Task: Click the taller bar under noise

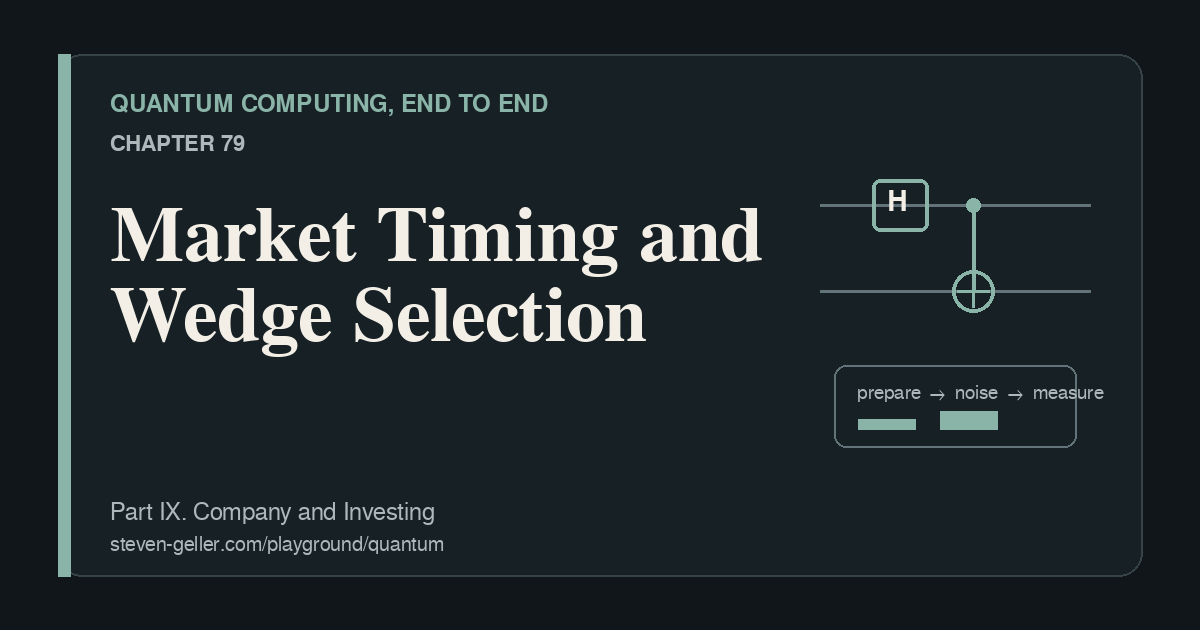Action: tap(969, 420)
